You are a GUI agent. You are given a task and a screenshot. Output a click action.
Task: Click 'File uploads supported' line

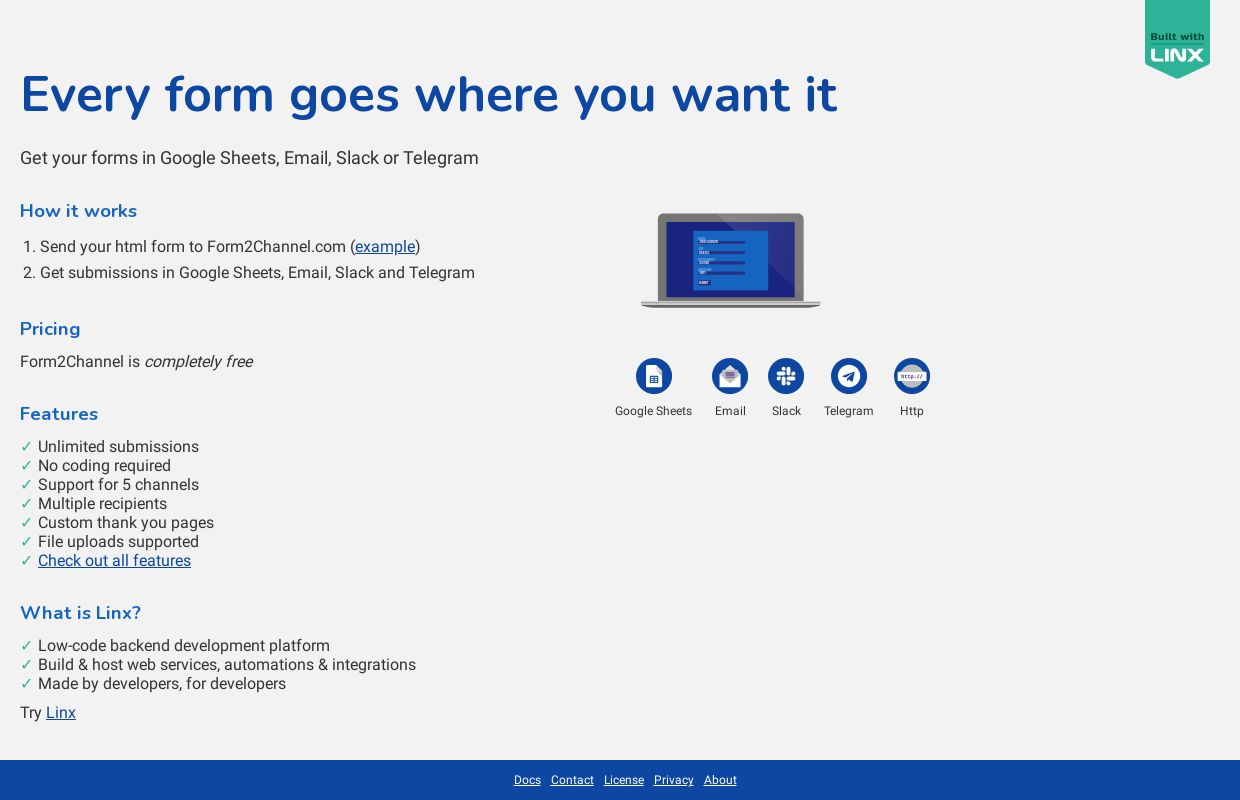(x=118, y=542)
